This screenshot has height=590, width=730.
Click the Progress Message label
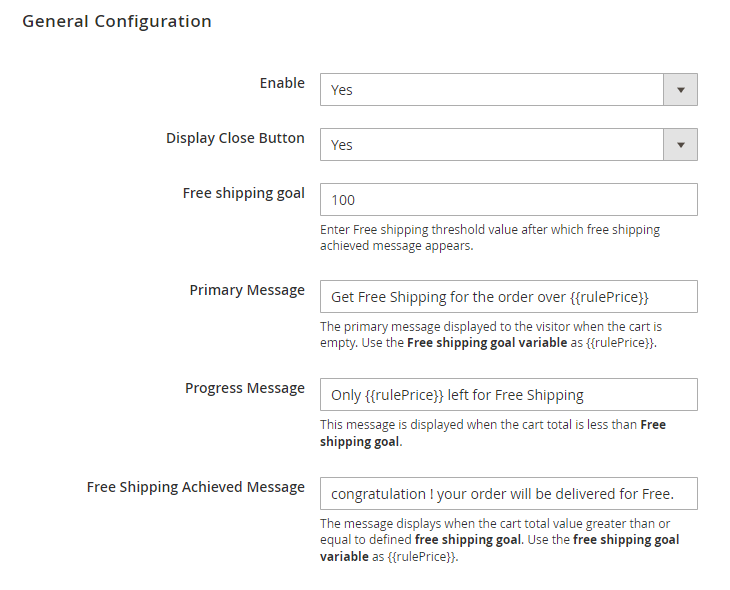[x=245, y=388]
